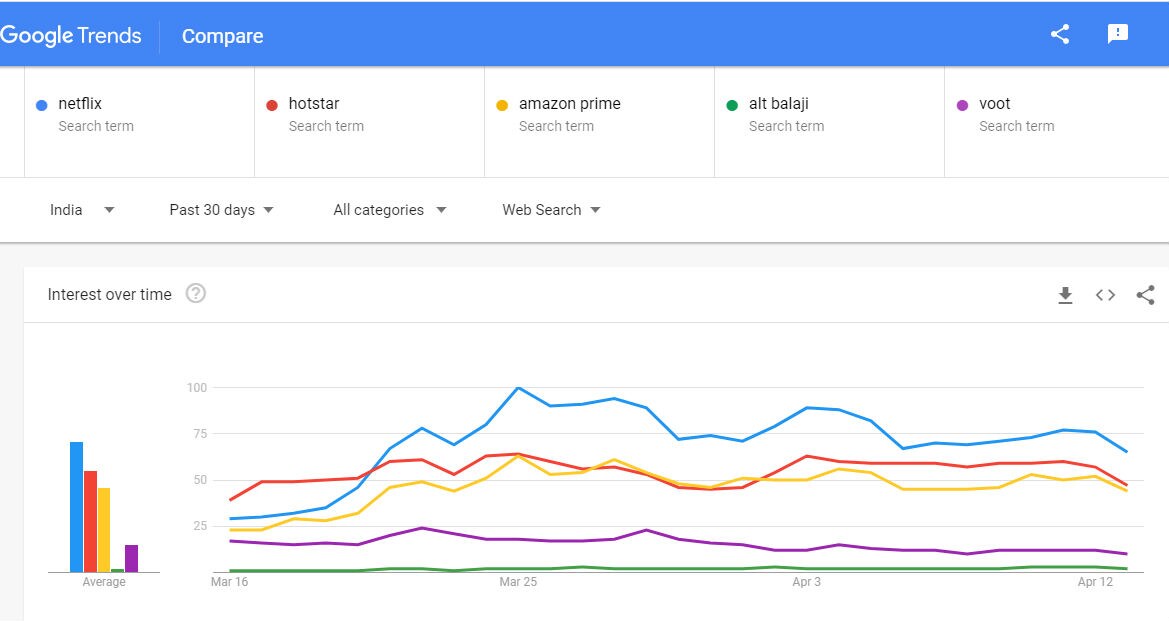Share the Interest over time chart

pos(1145,295)
